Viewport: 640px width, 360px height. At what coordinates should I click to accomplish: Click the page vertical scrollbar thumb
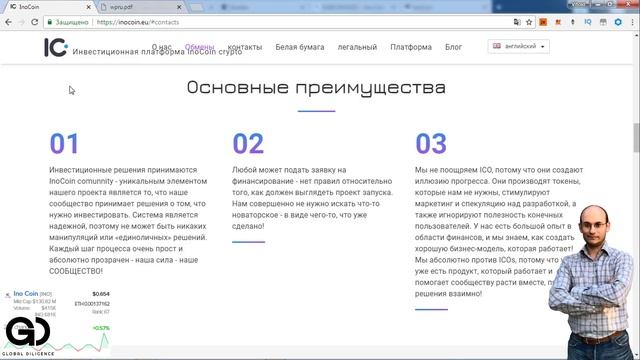[x=636, y=137]
